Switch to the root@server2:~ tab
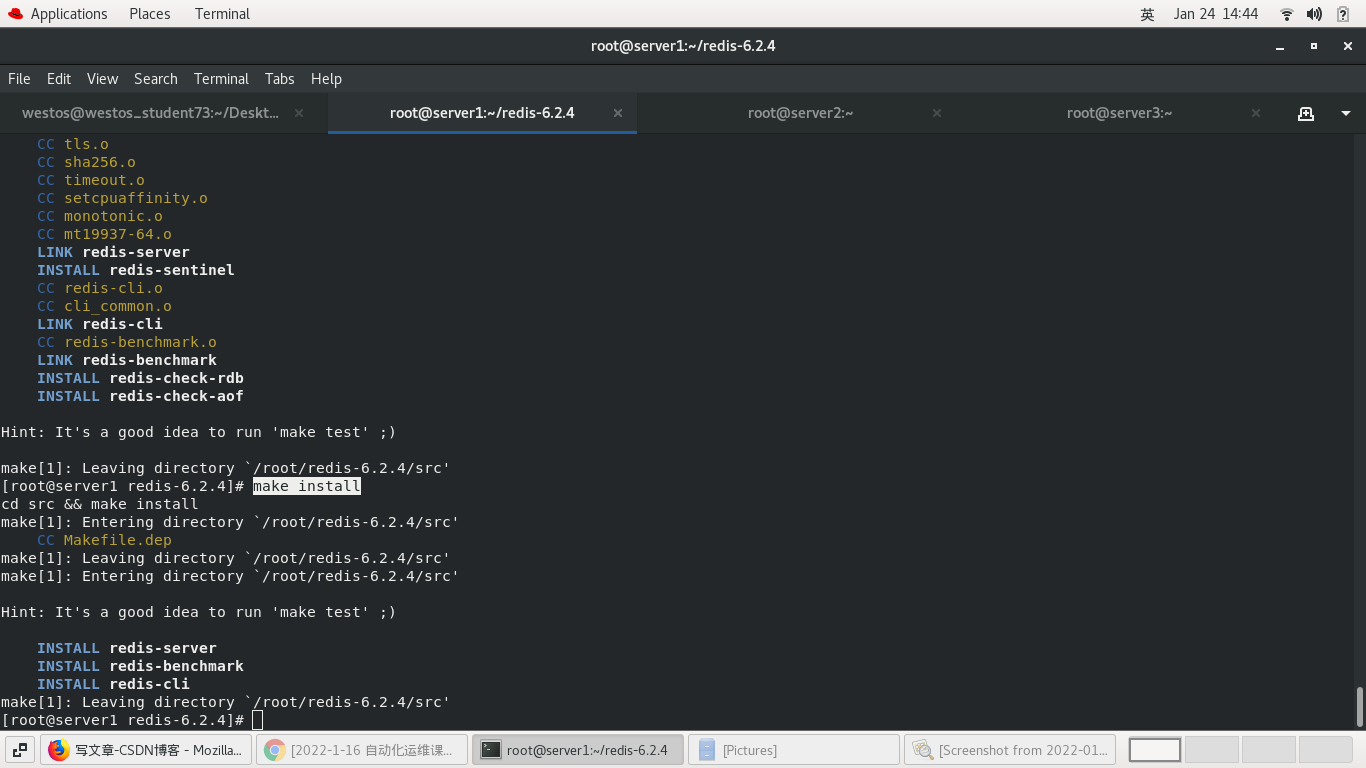The height and width of the screenshot is (768, 1366). [x=800, y=113]
